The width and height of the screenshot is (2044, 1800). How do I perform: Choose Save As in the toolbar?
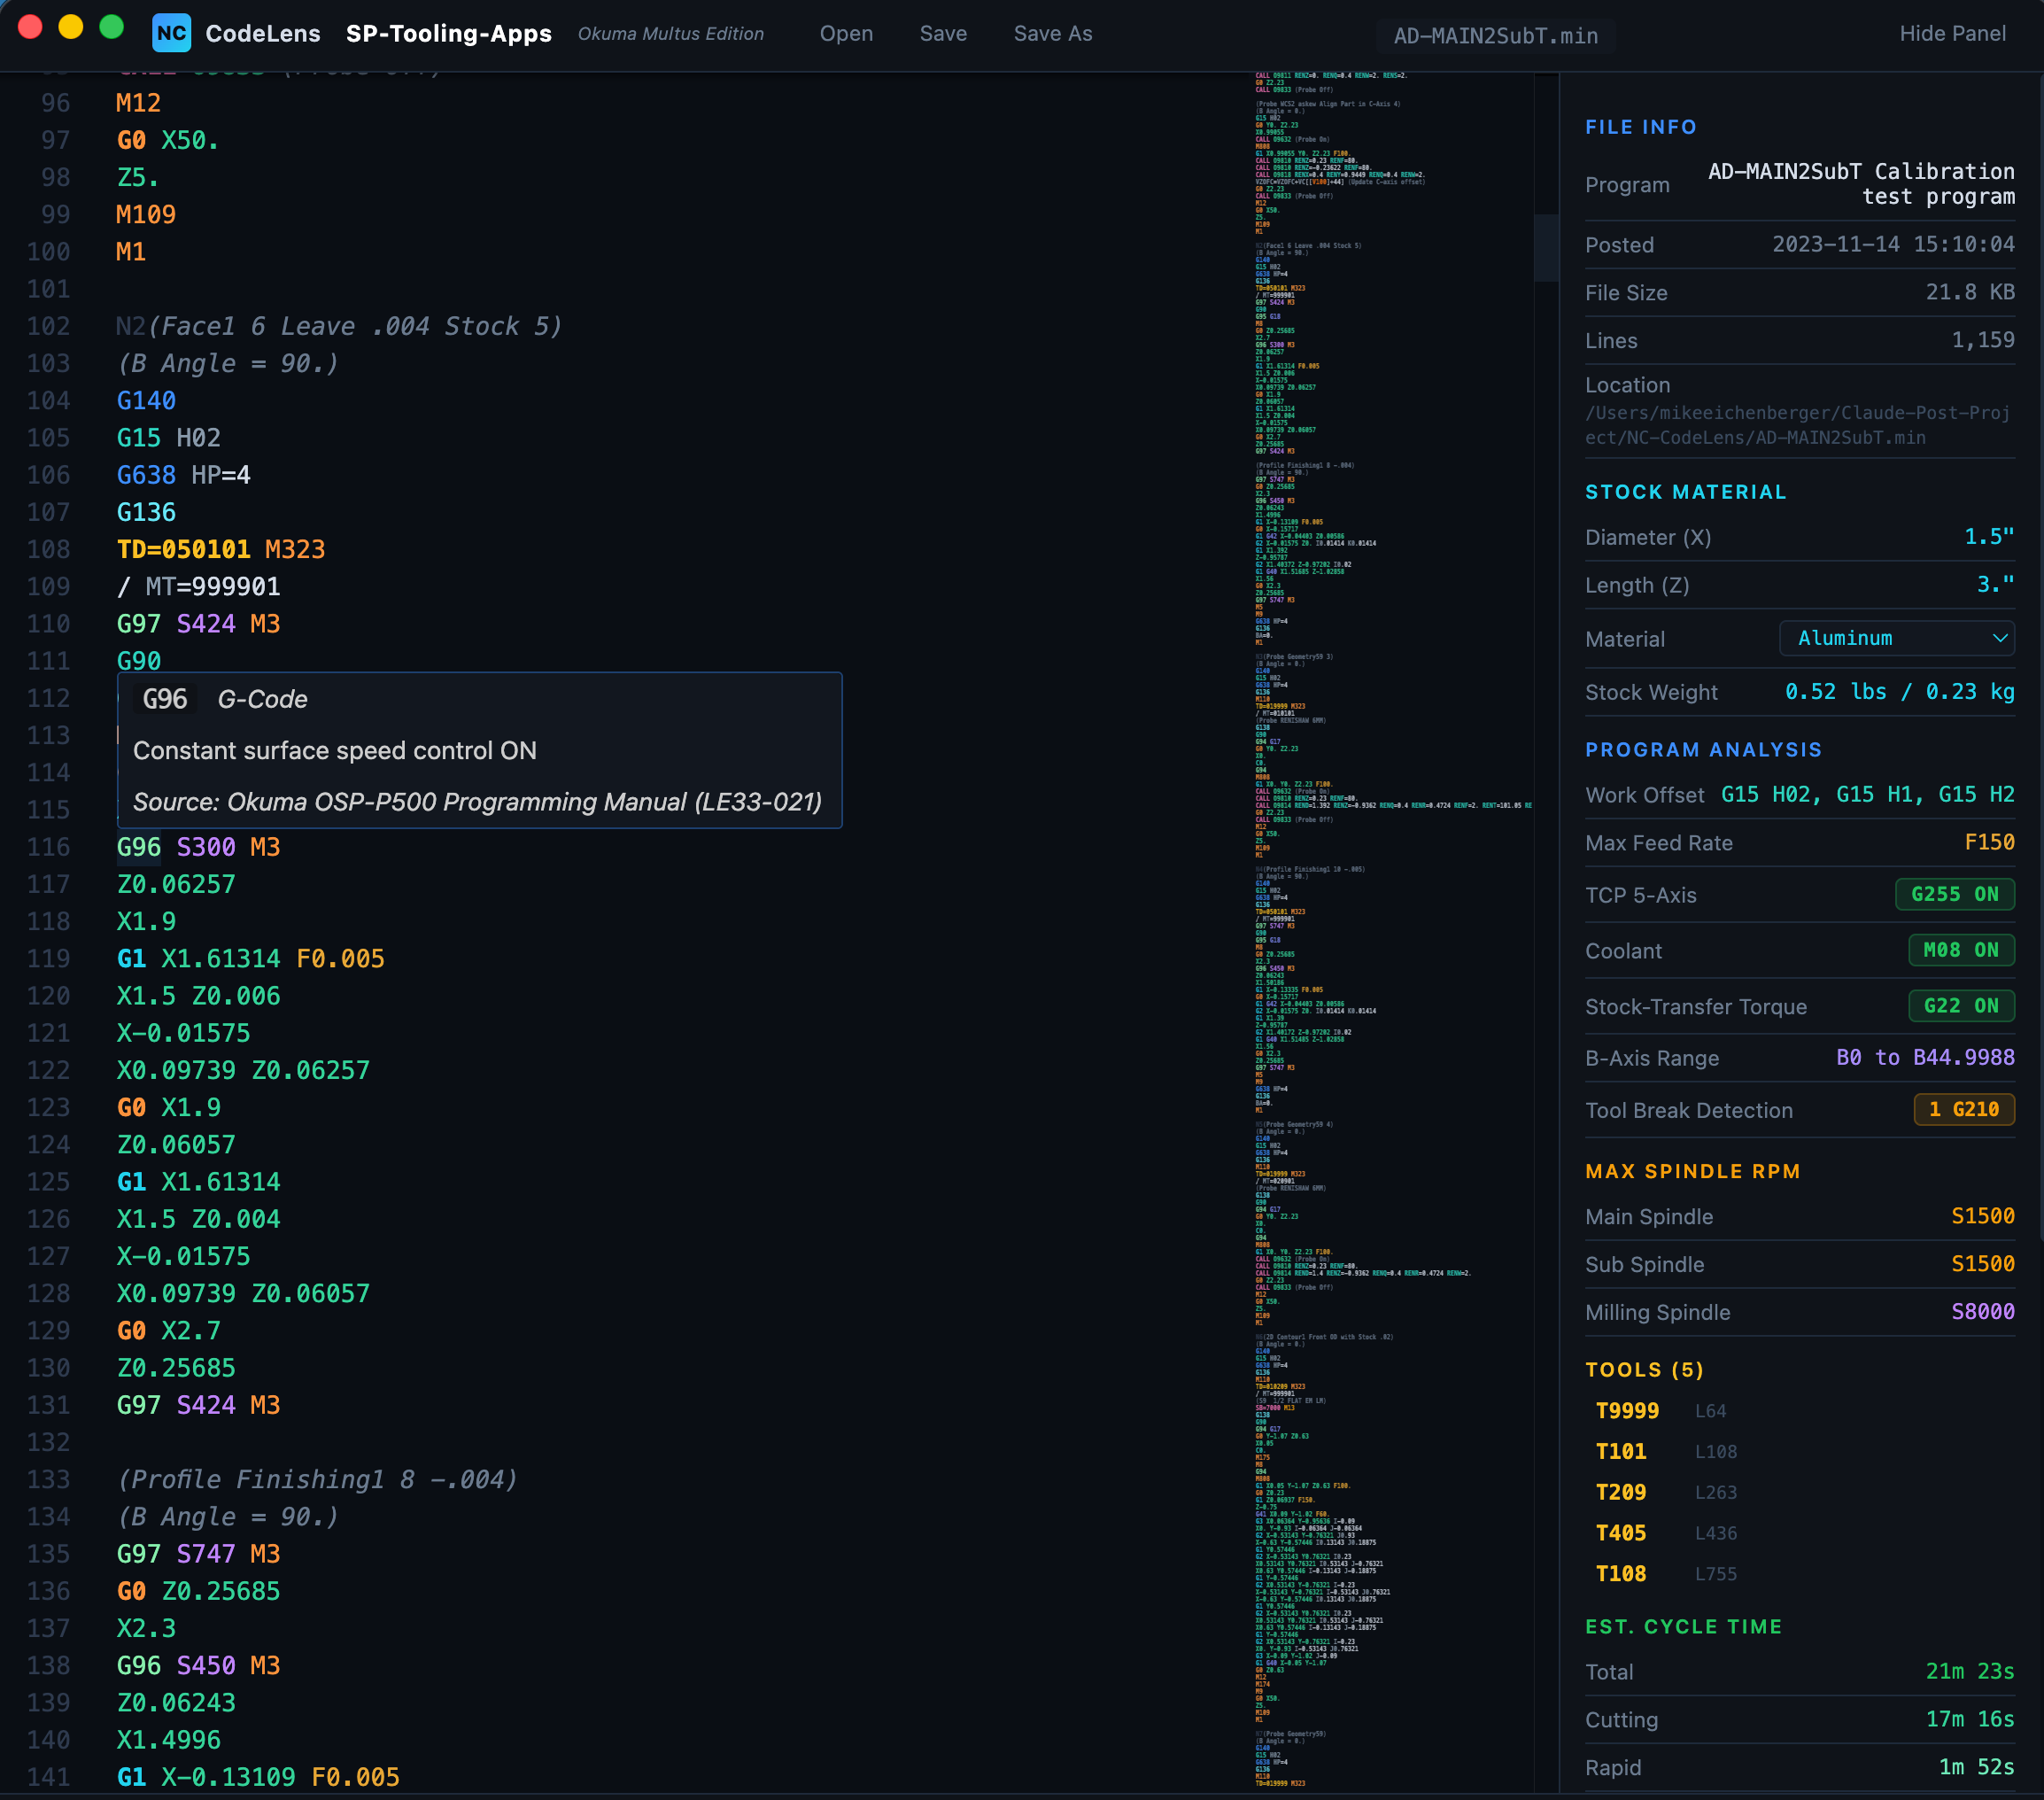tap(1052, 33)
